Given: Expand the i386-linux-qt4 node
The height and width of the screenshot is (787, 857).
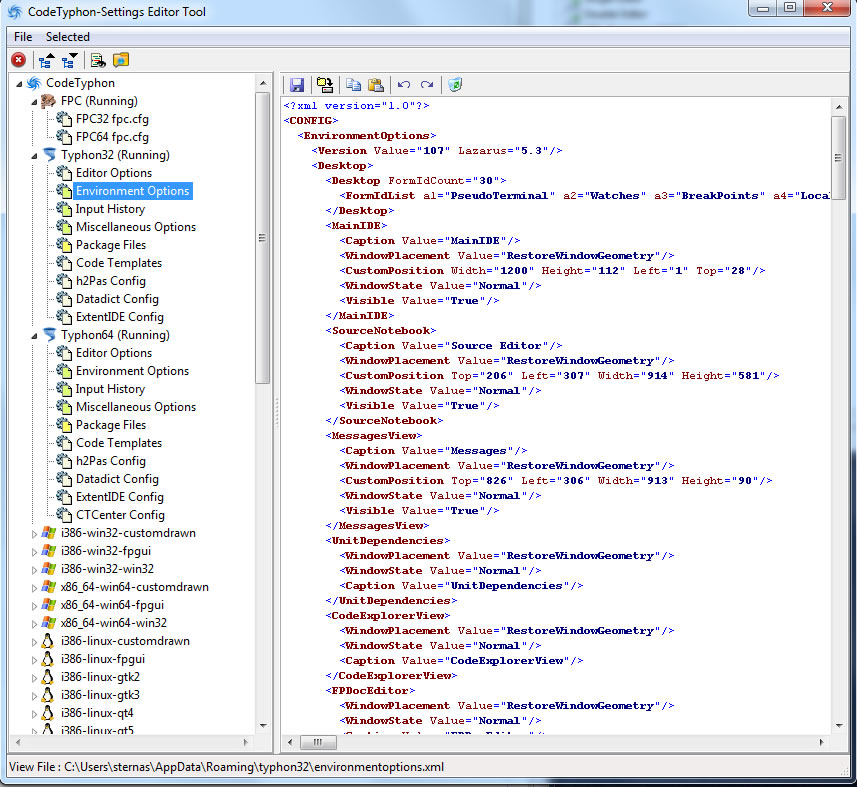Looking at the screenshot, I should click(34, 714).
